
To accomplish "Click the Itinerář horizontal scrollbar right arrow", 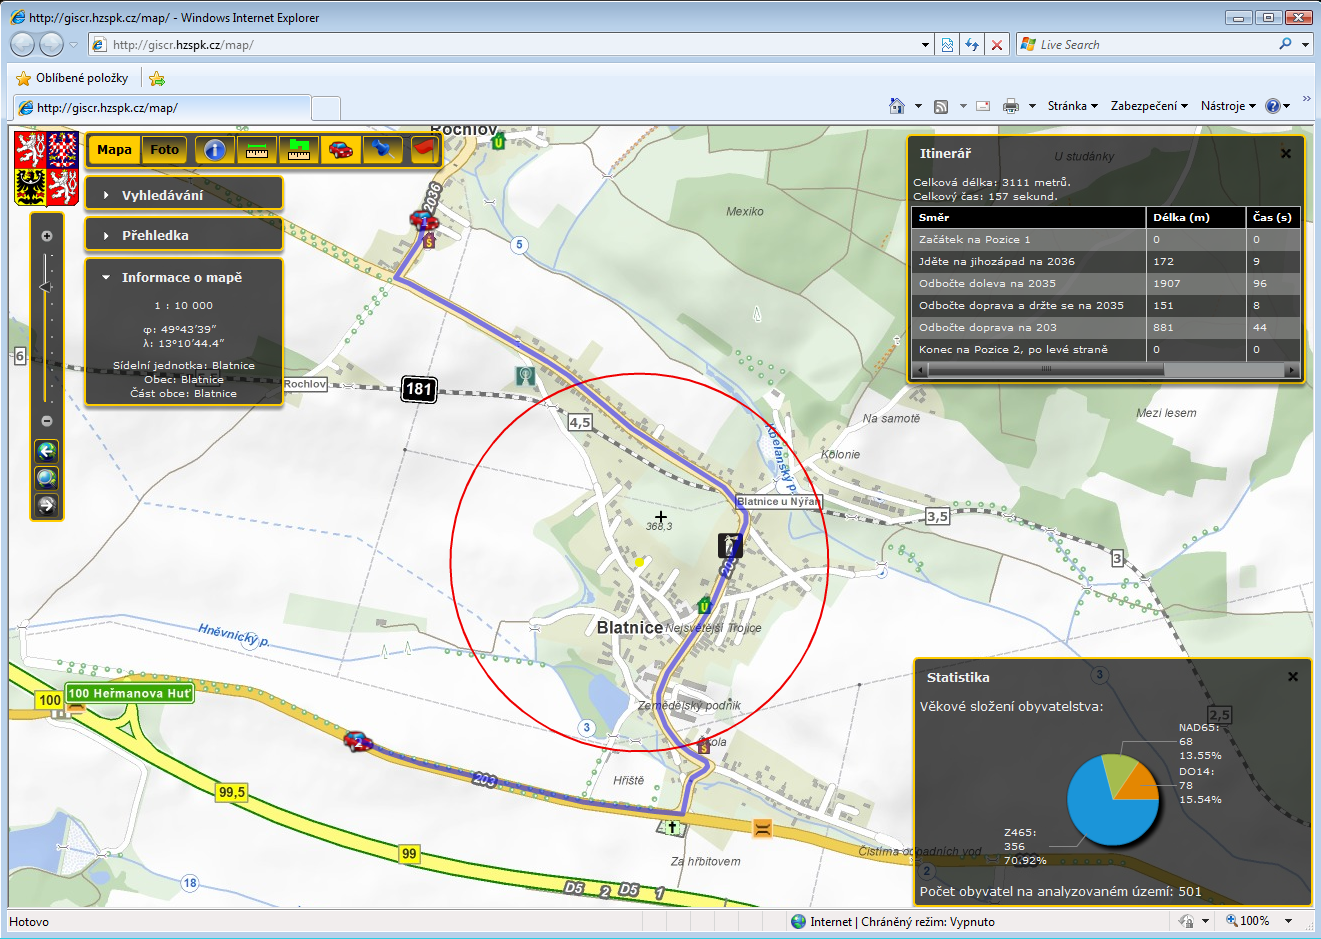I will [x=1291, y=369].
